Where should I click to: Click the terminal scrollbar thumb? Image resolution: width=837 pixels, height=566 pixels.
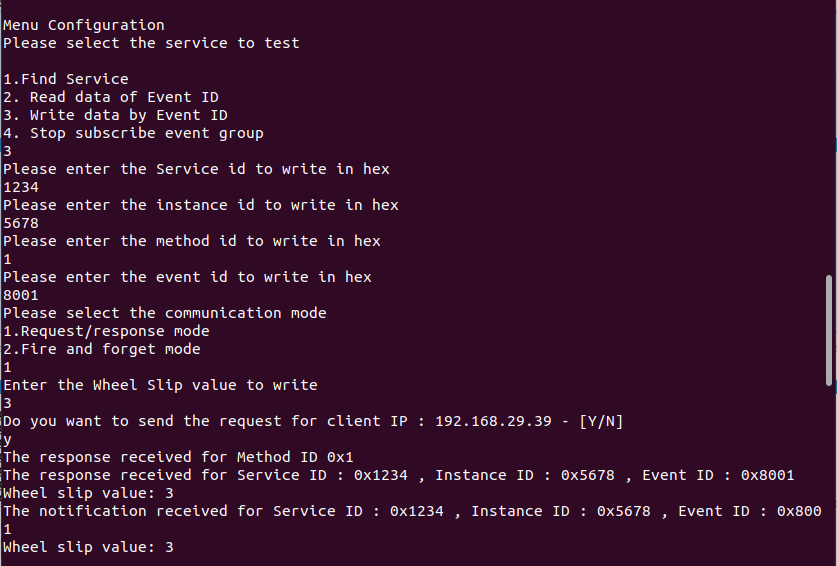coord(829,330)
